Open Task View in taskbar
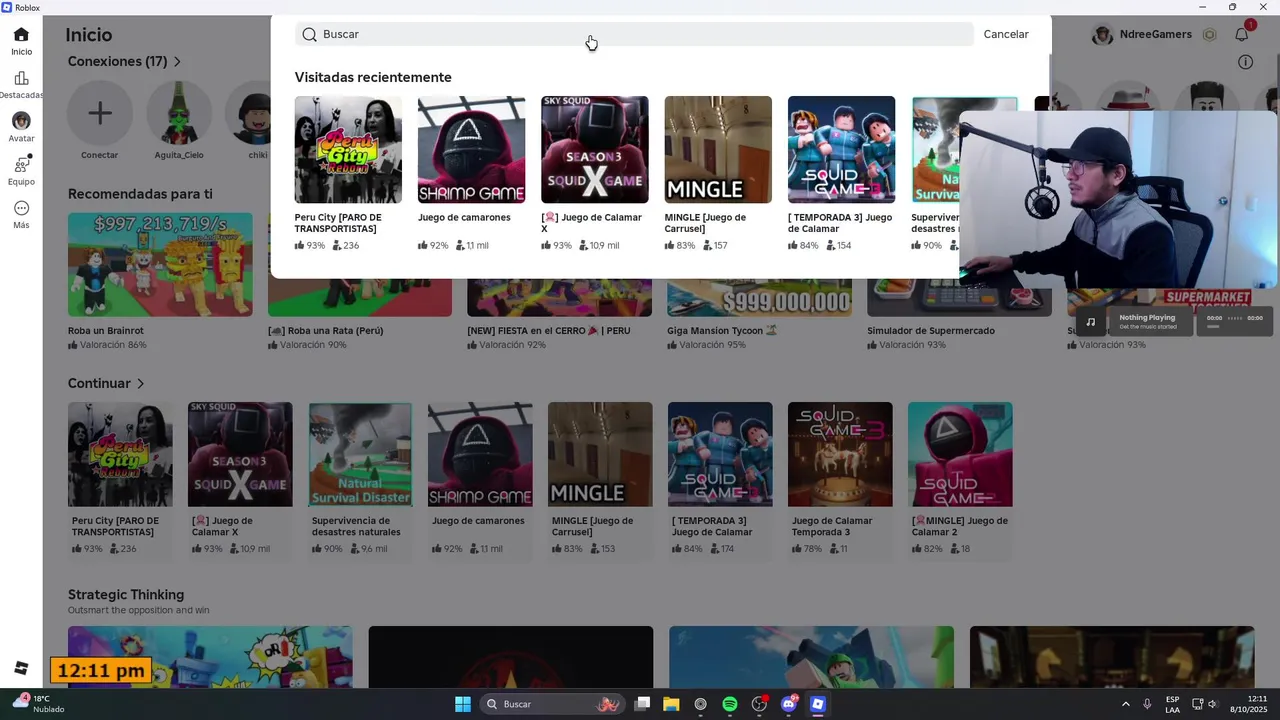 coord(642,704)
